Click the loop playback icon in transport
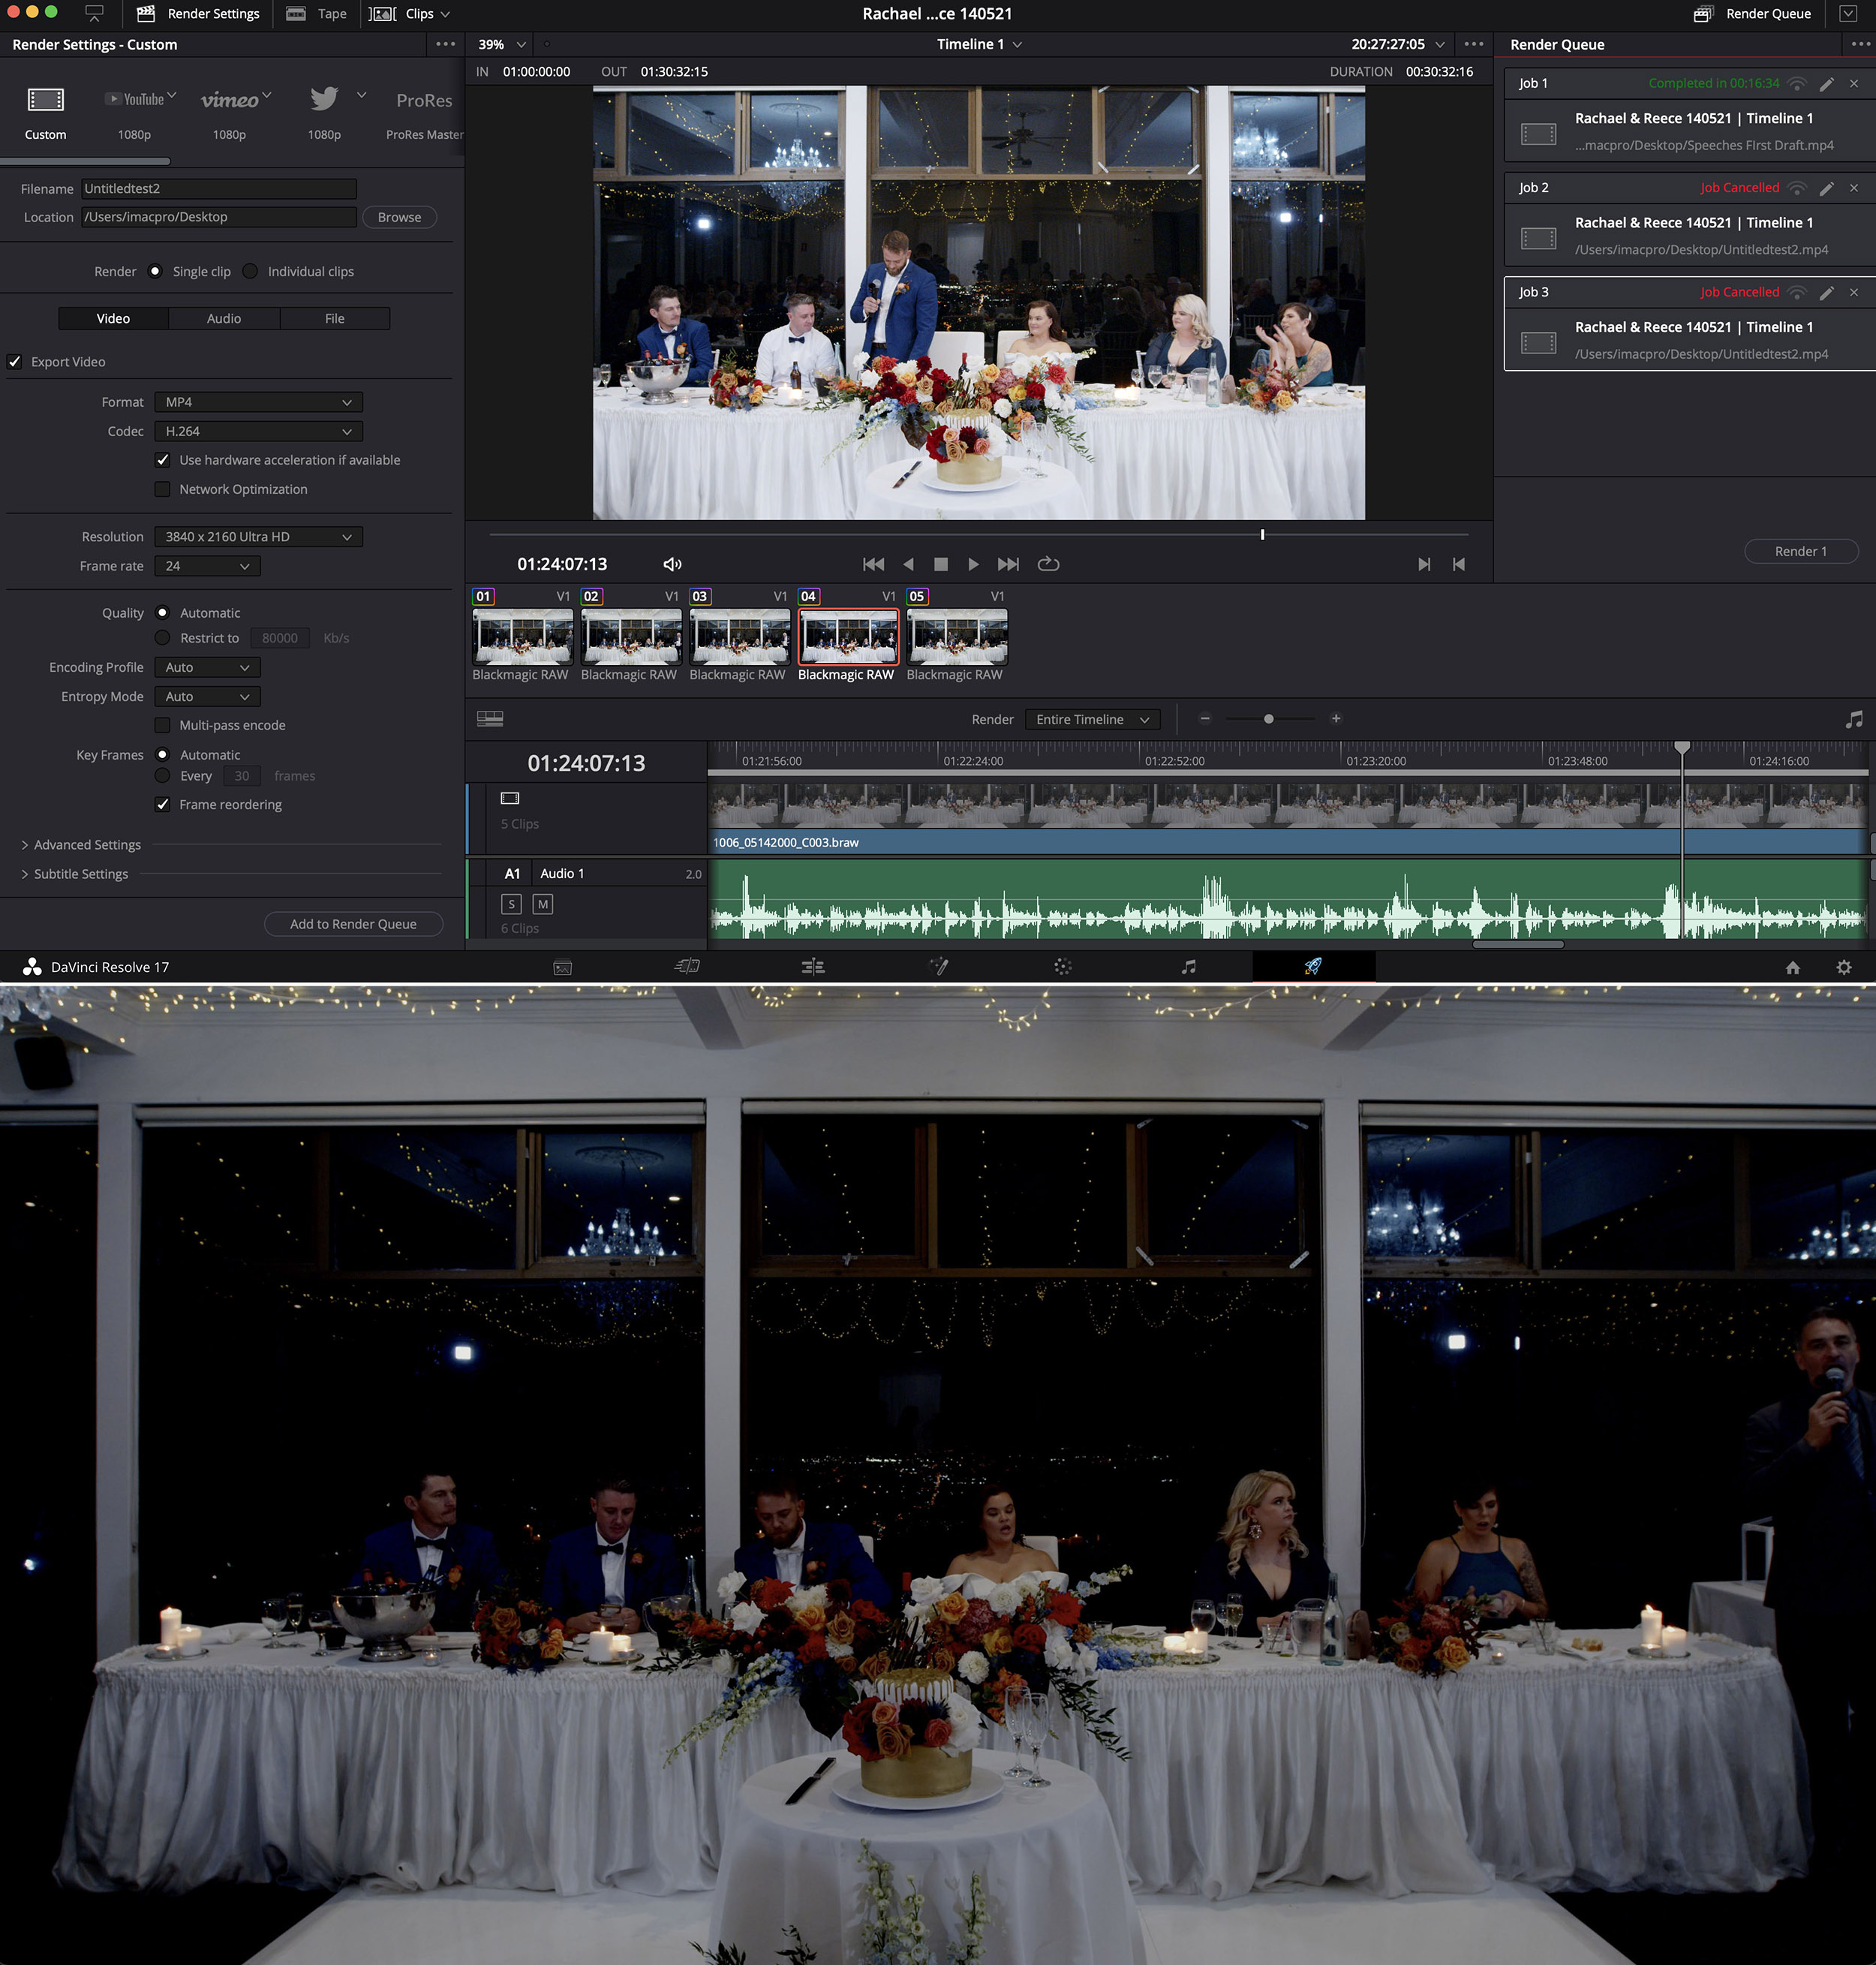 coord(1048,563)
